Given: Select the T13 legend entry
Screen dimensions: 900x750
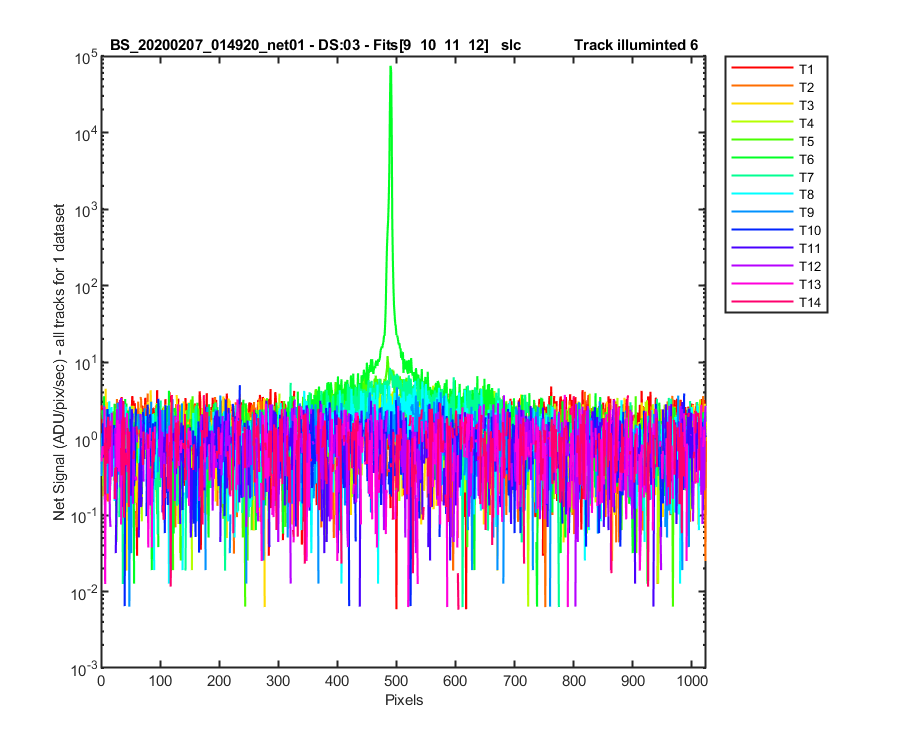Looking at the screenshot, I should tap(776, 284).
